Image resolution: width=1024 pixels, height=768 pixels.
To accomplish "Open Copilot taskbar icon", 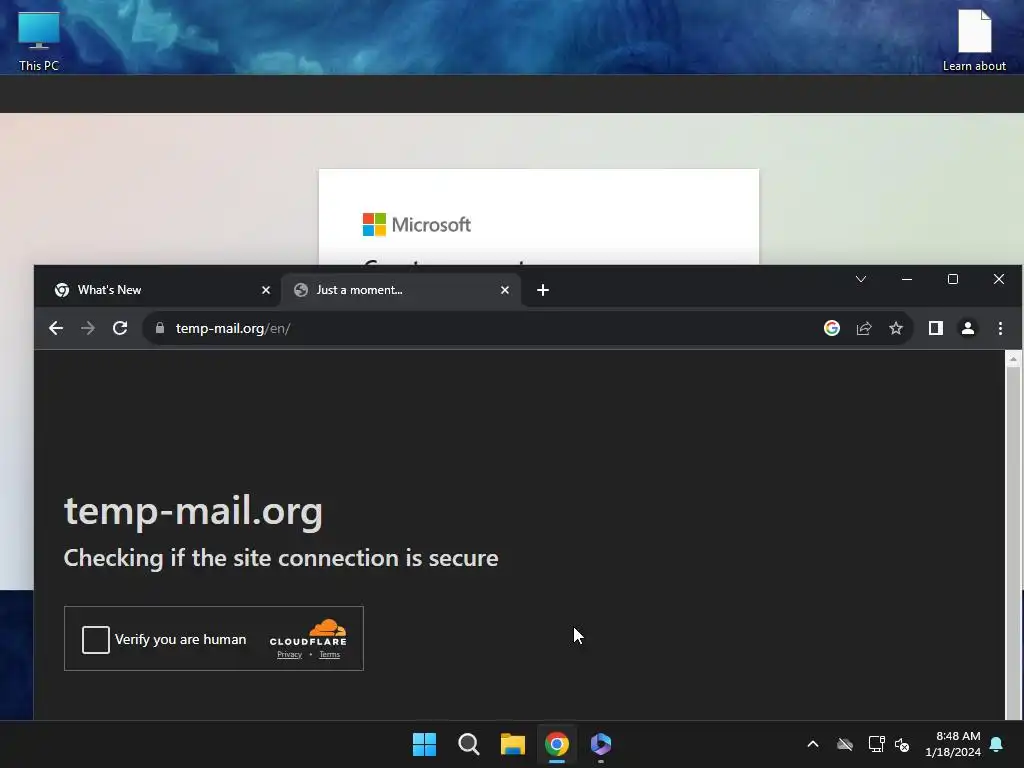I will pos(601,744).
